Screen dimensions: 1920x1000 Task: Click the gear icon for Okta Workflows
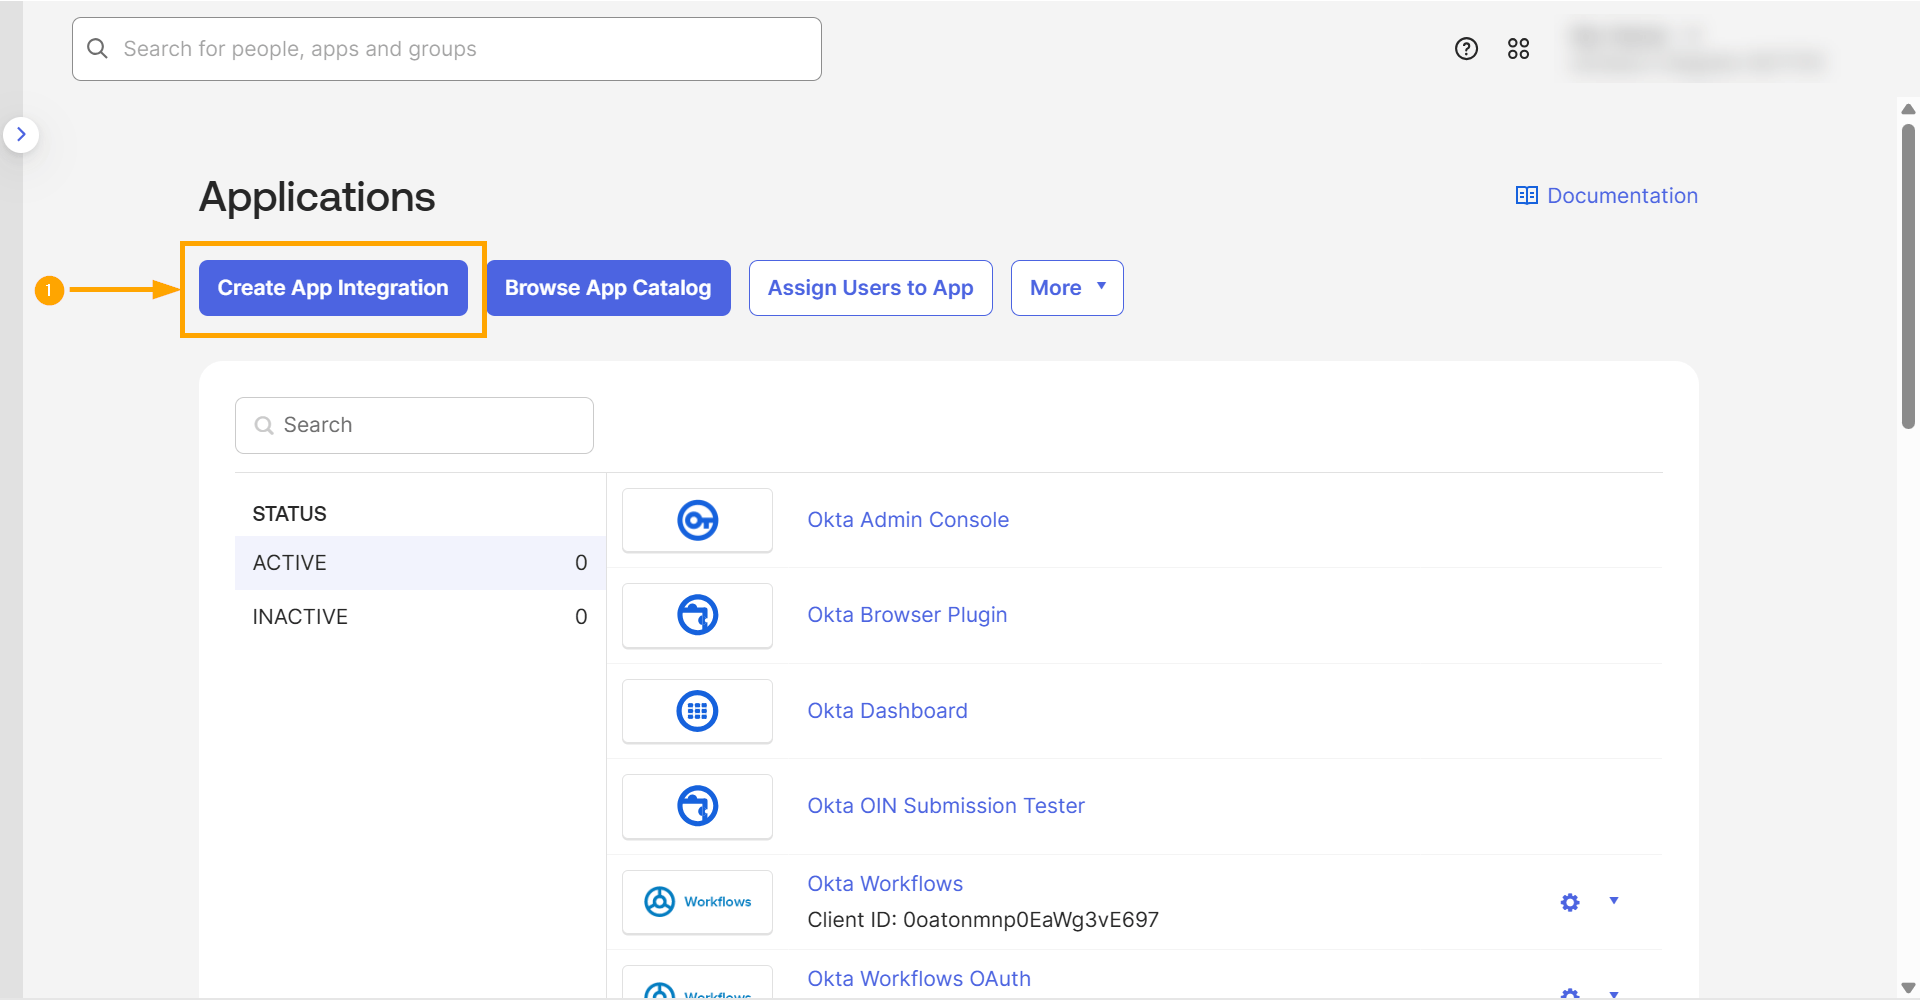(x=1570, y=902)
